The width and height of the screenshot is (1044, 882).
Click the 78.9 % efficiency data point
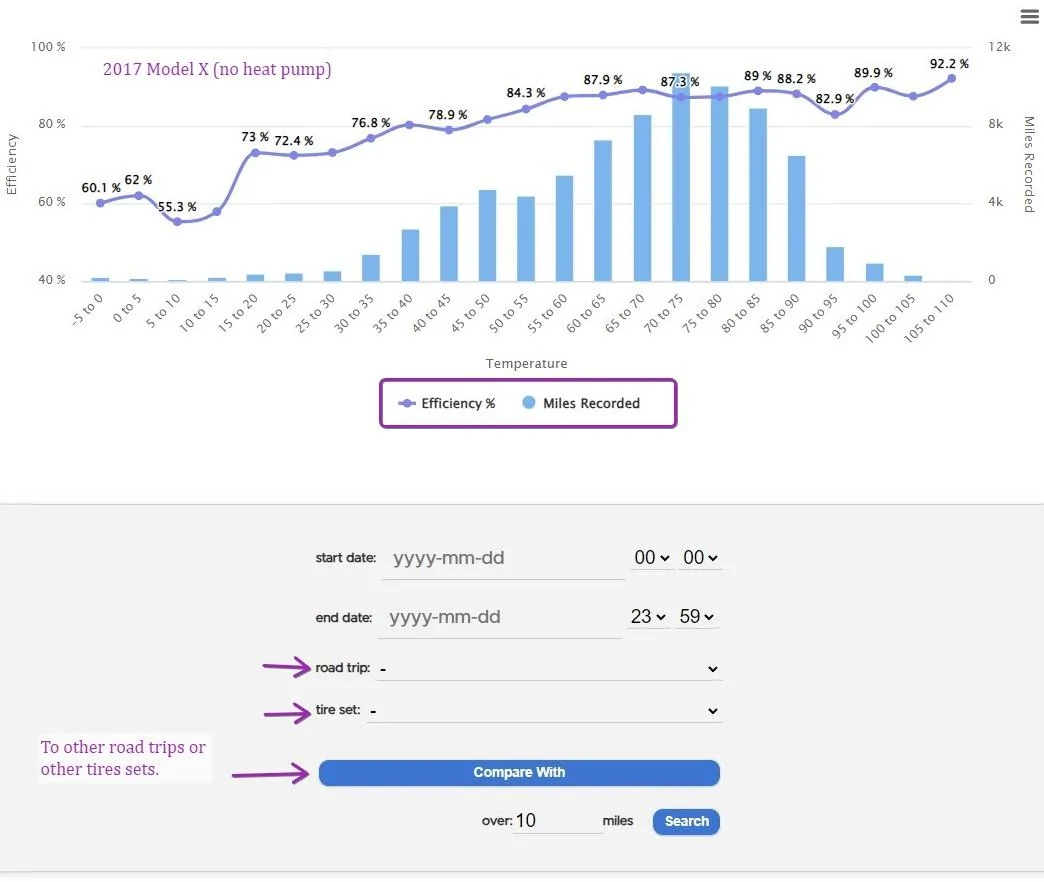tap(449, 130)
